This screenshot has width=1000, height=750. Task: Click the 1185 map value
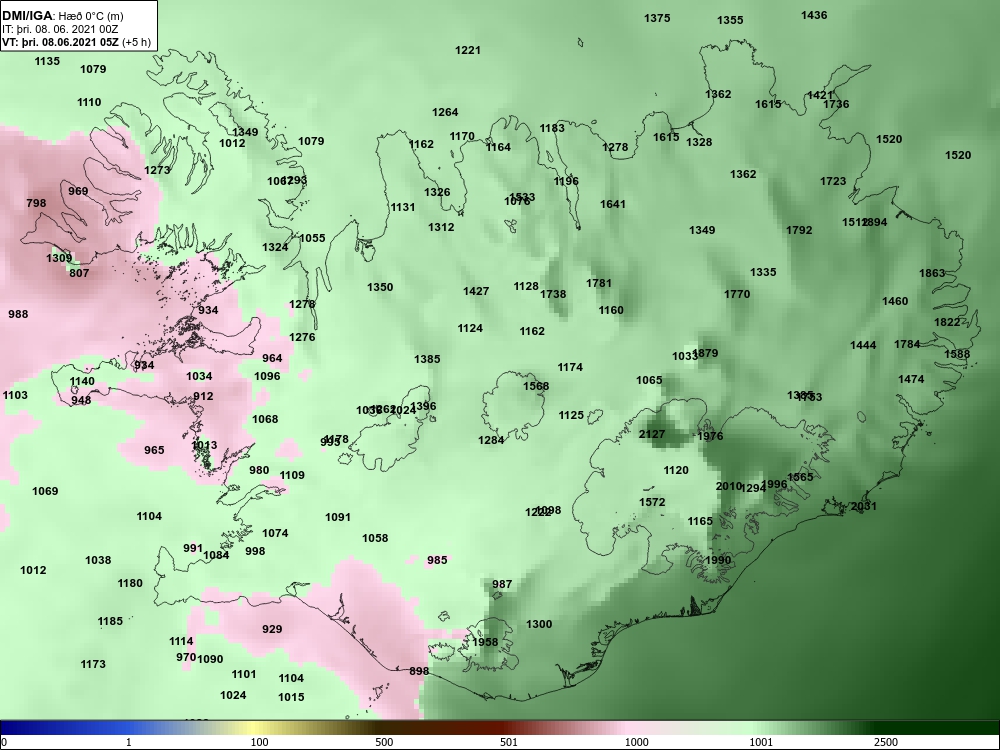click(110, 621)
